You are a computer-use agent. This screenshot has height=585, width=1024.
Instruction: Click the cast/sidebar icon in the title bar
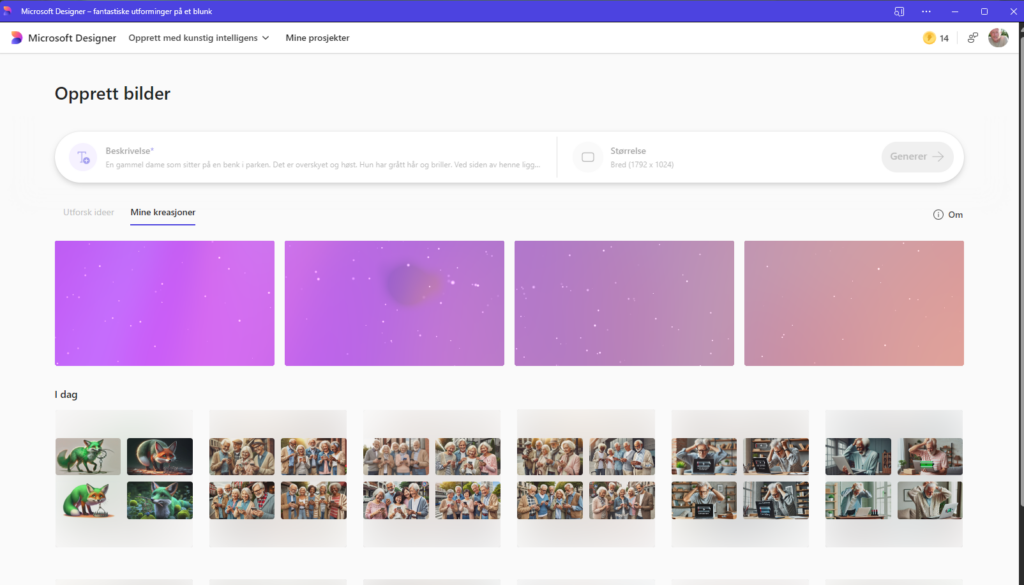click(899, 11)
